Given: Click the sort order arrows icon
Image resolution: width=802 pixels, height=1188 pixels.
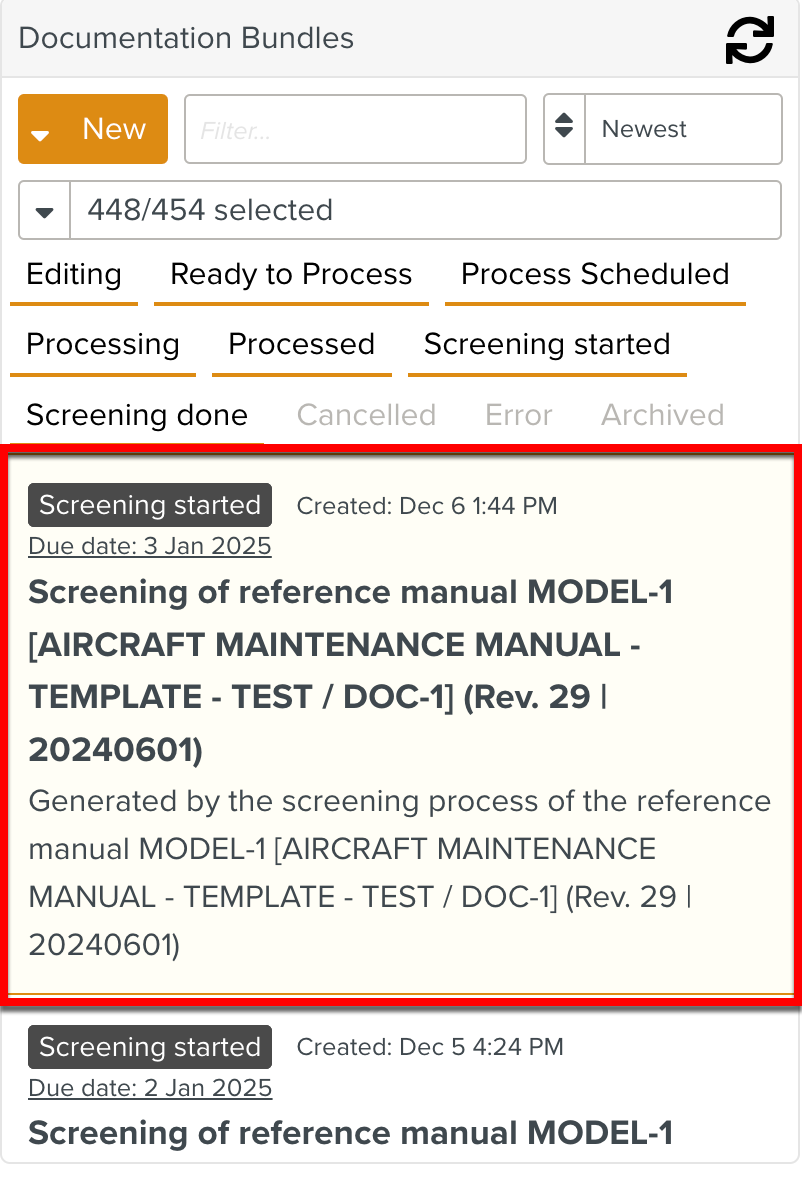Looking at the screenshot, I should point(564,129).
